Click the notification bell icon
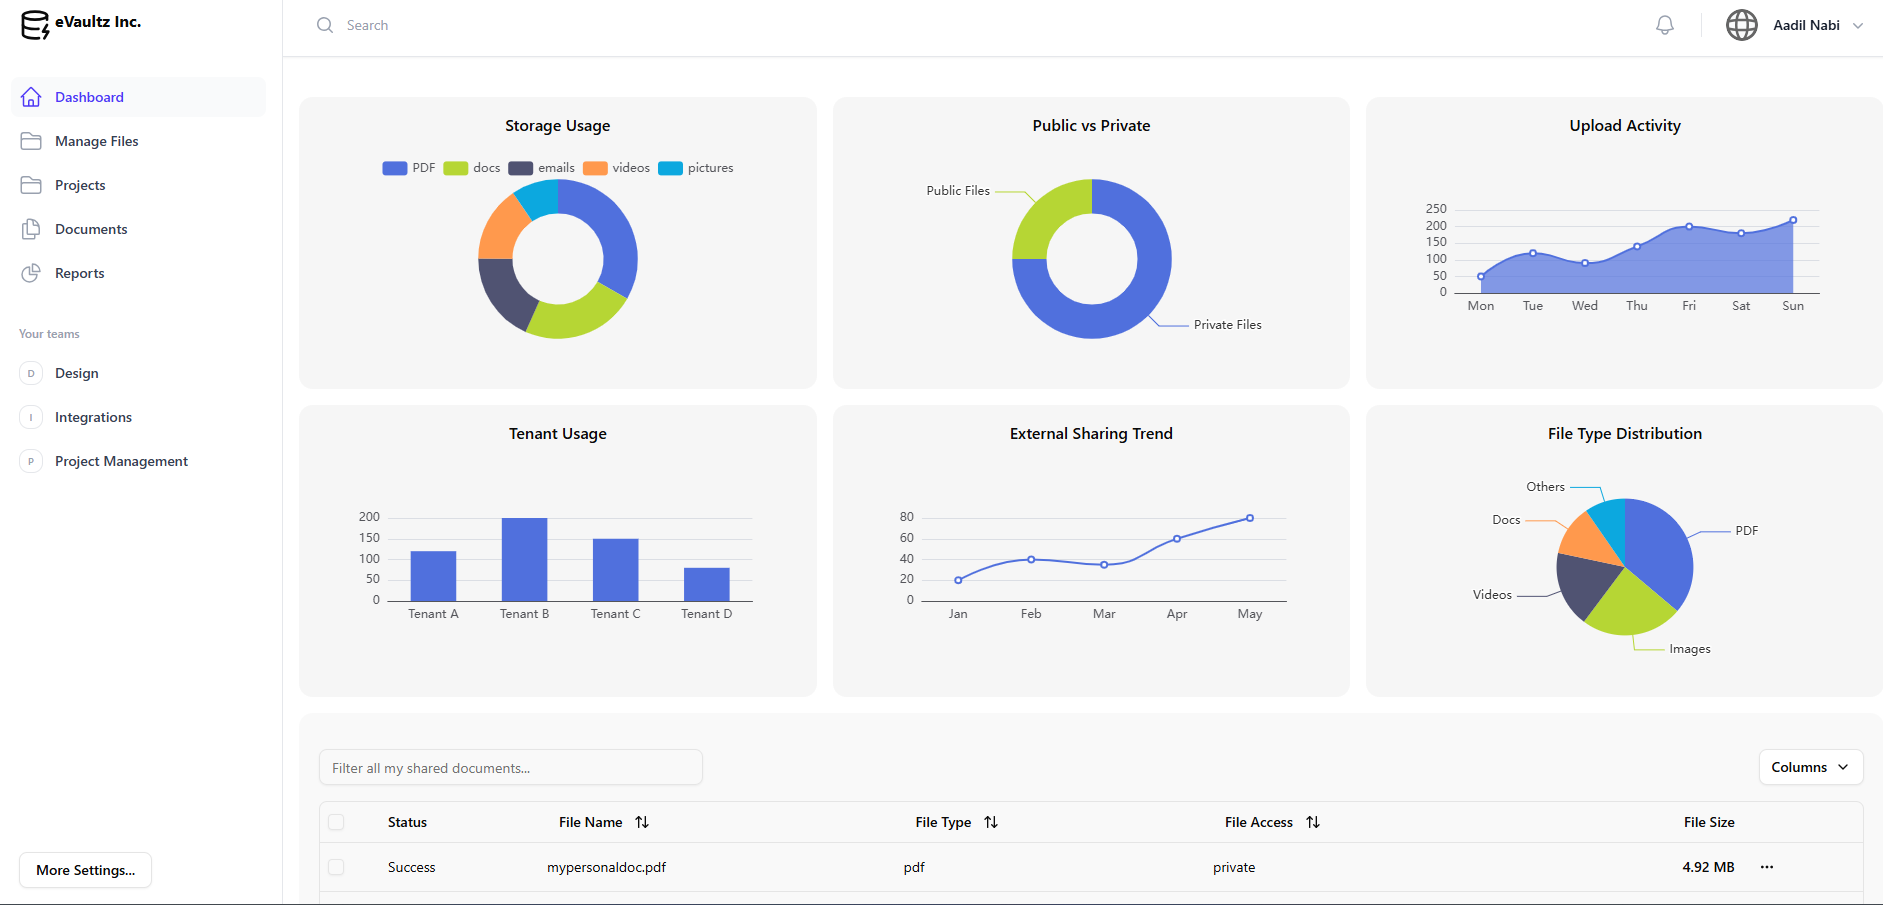The image size is (1883, 905). pos(1664,25)
